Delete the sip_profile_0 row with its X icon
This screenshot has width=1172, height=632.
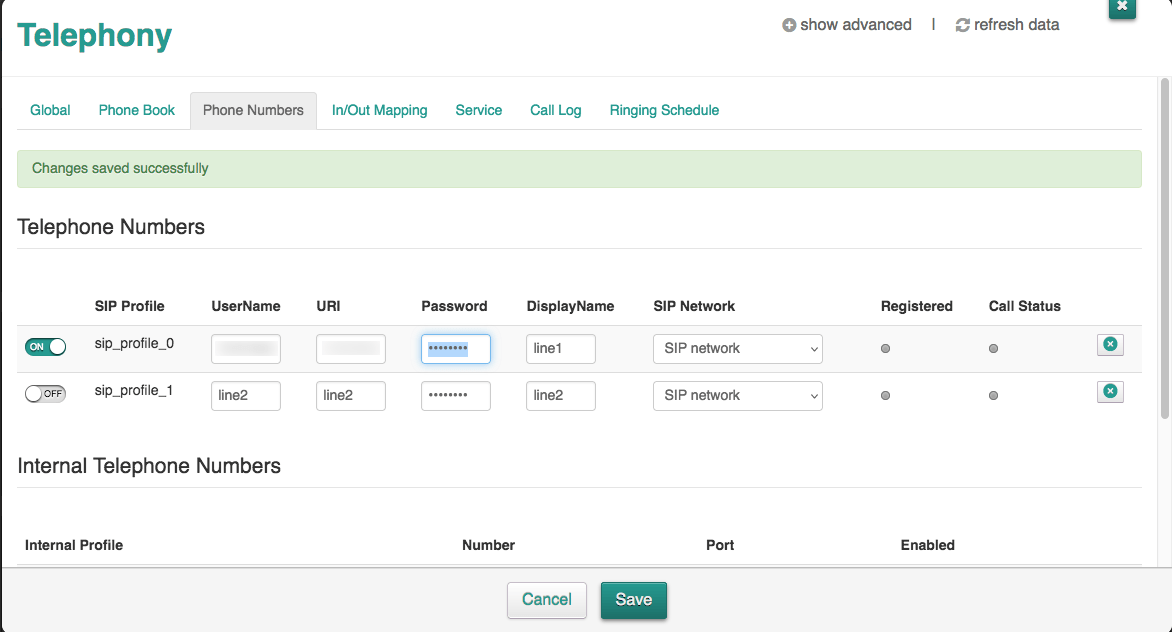1110,344
